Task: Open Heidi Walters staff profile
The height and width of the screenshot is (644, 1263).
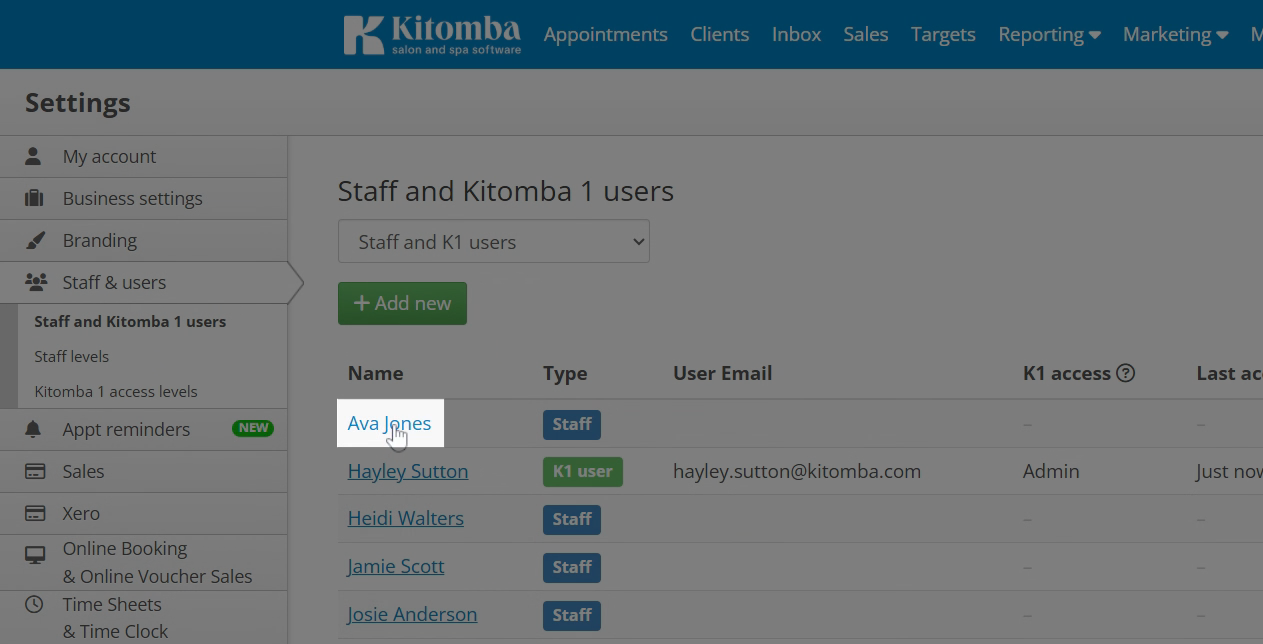Action: 405,518
